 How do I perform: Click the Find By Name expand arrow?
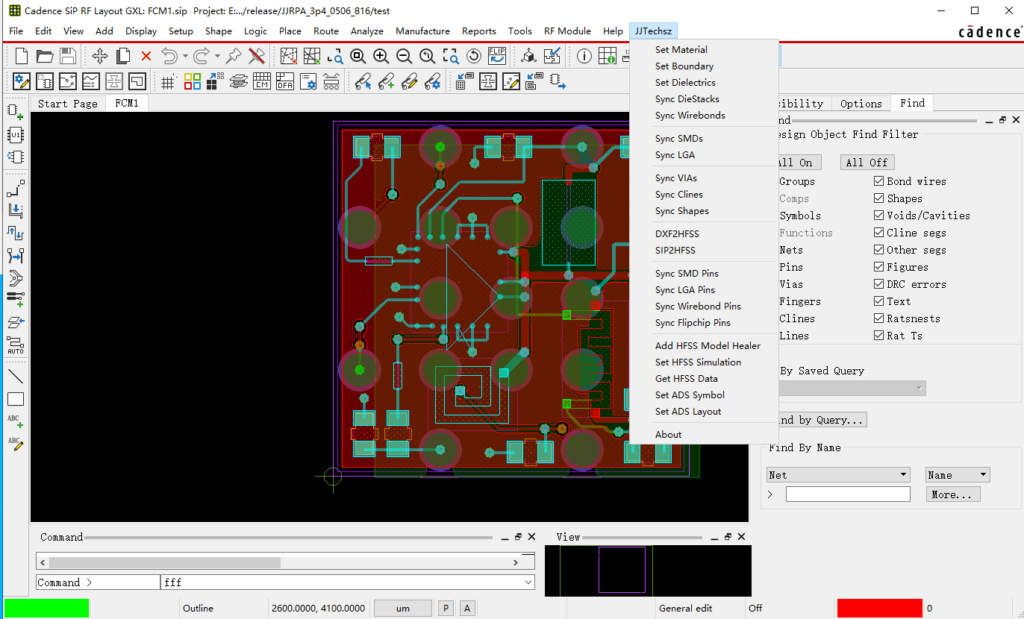click(x=771, y=494)
